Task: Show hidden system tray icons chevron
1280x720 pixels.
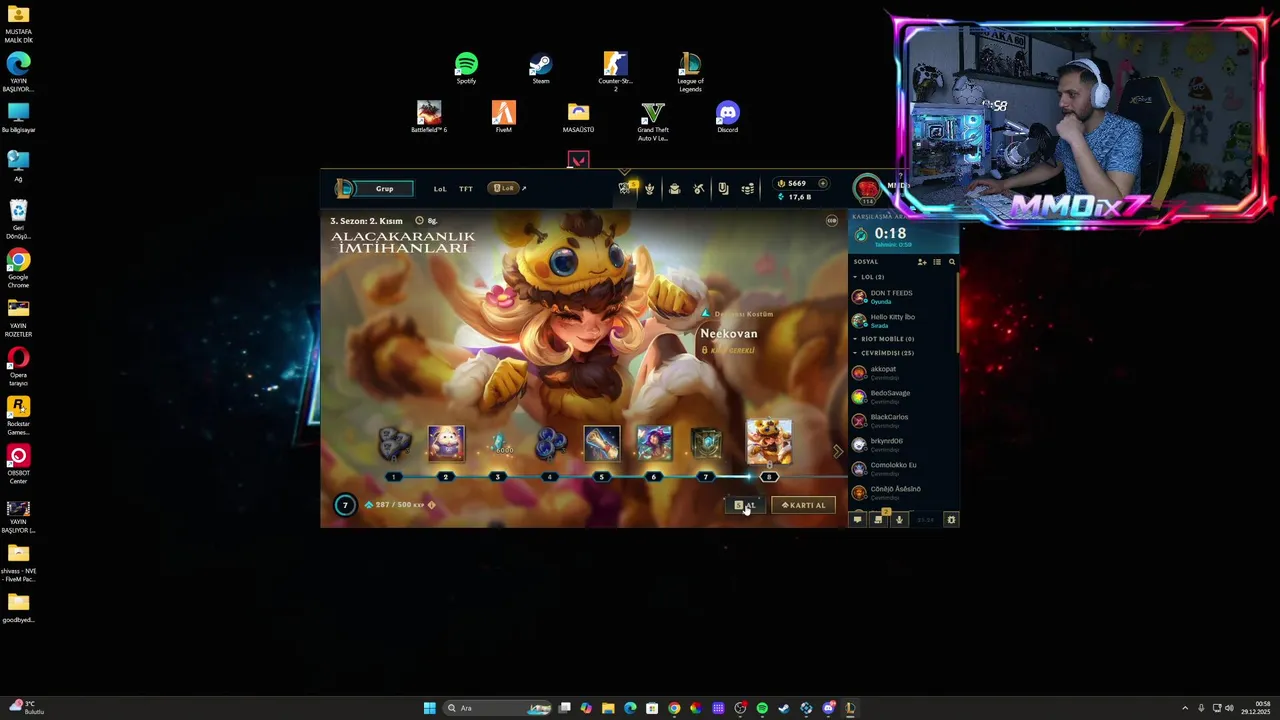Action: click(1185, 708)
